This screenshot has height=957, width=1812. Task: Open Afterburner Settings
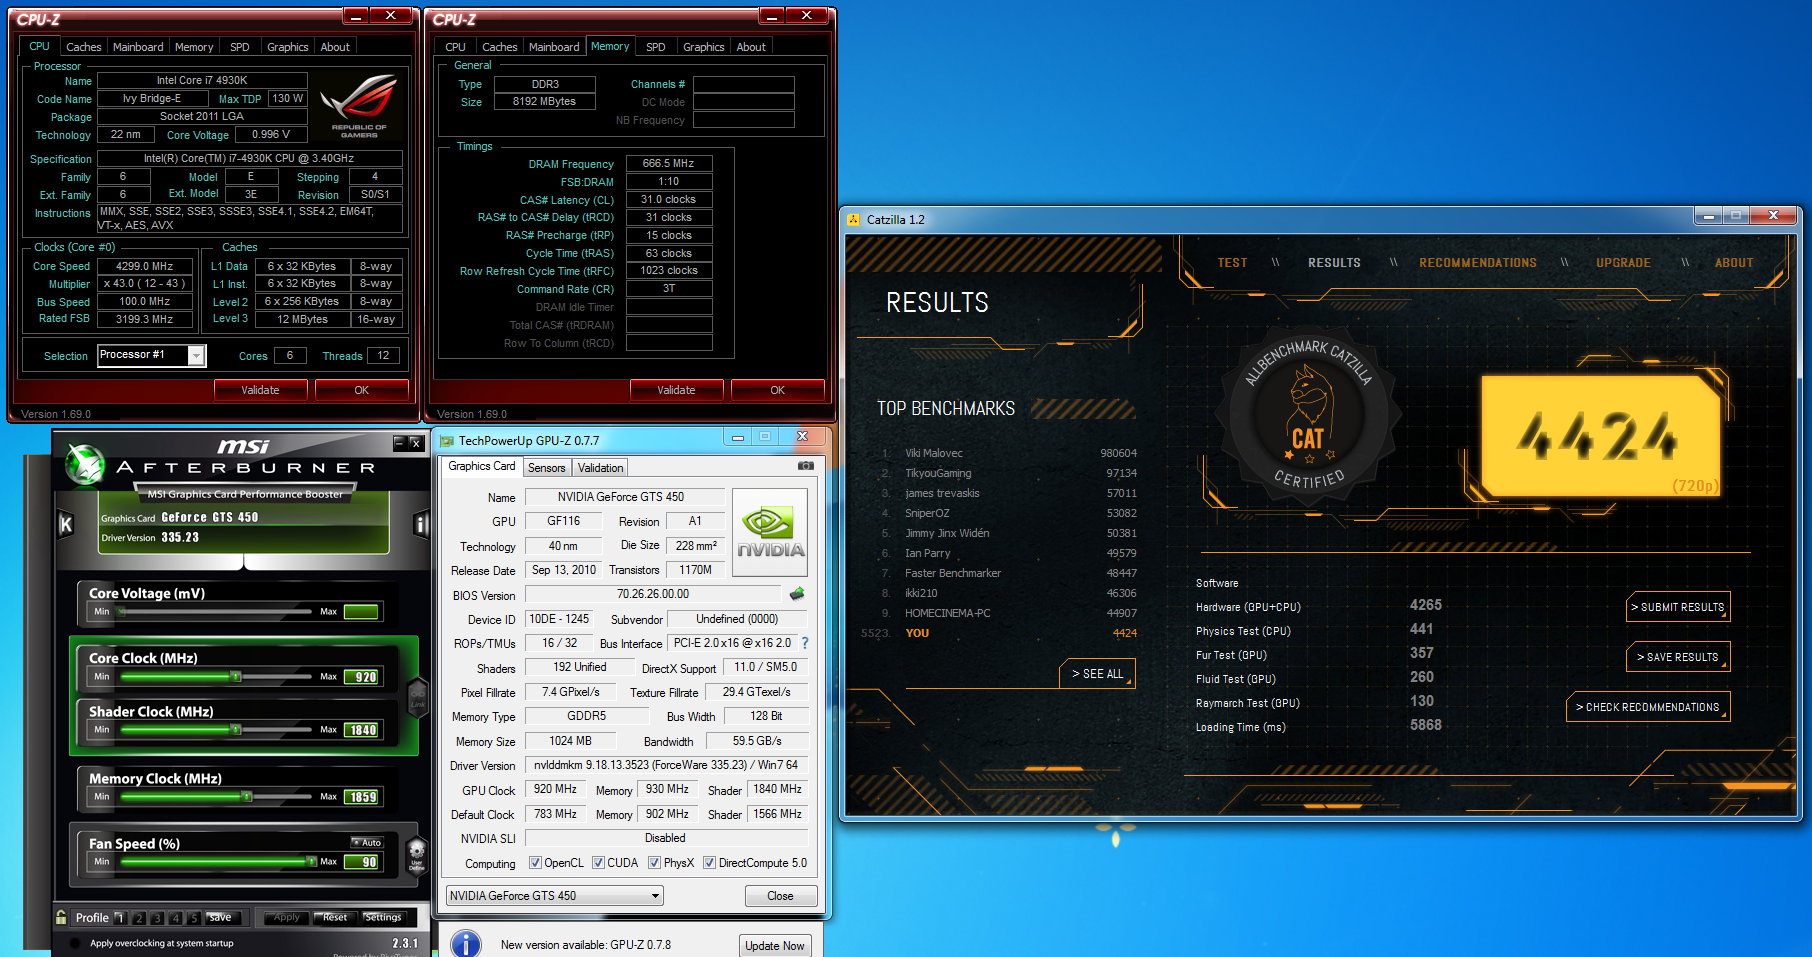click(382, 917)
